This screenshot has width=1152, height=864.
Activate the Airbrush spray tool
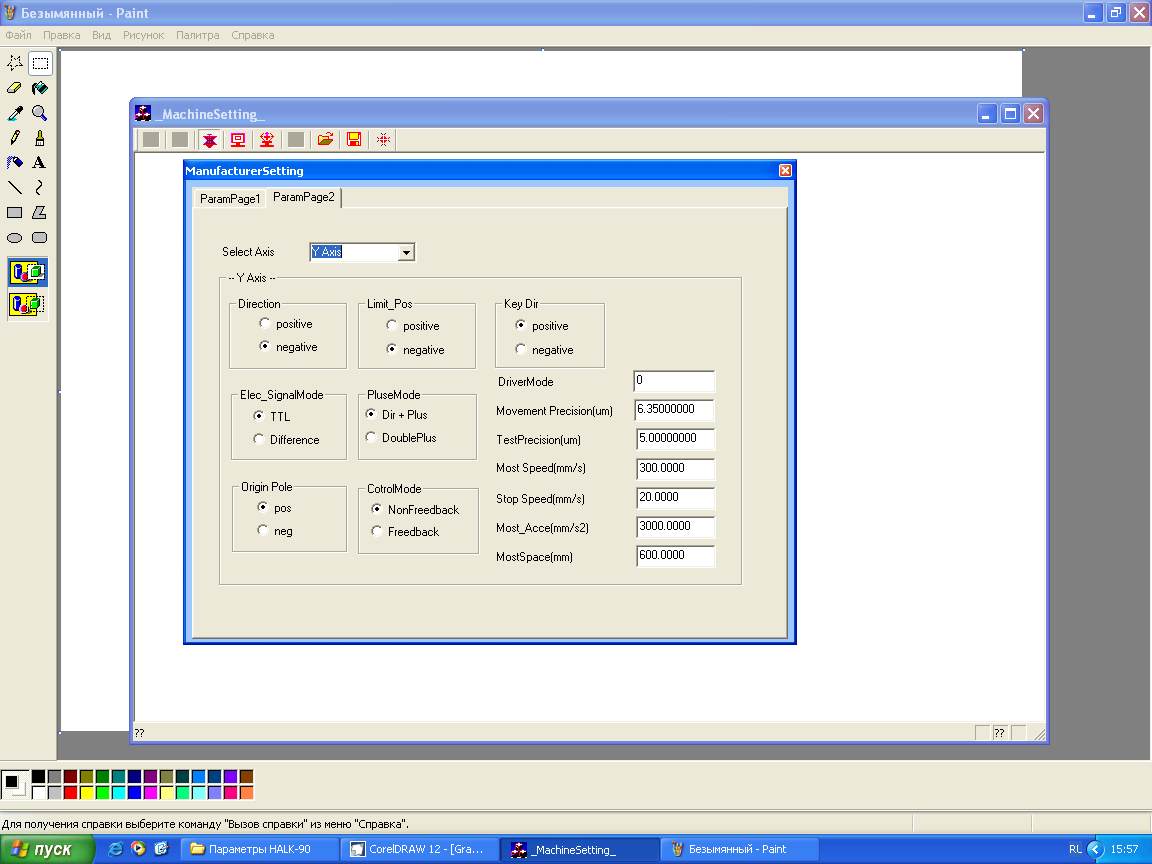coord(15,163)
